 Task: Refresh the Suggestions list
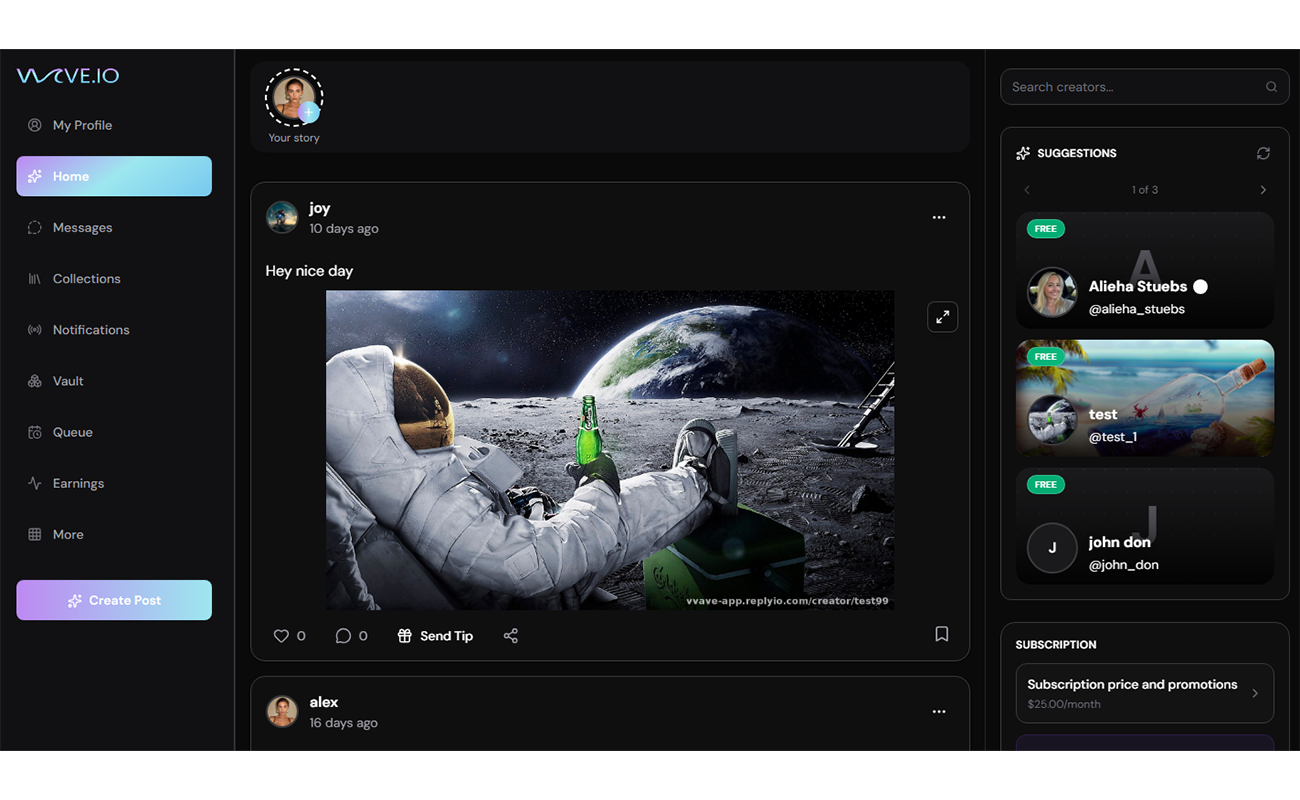[1263, 153]
